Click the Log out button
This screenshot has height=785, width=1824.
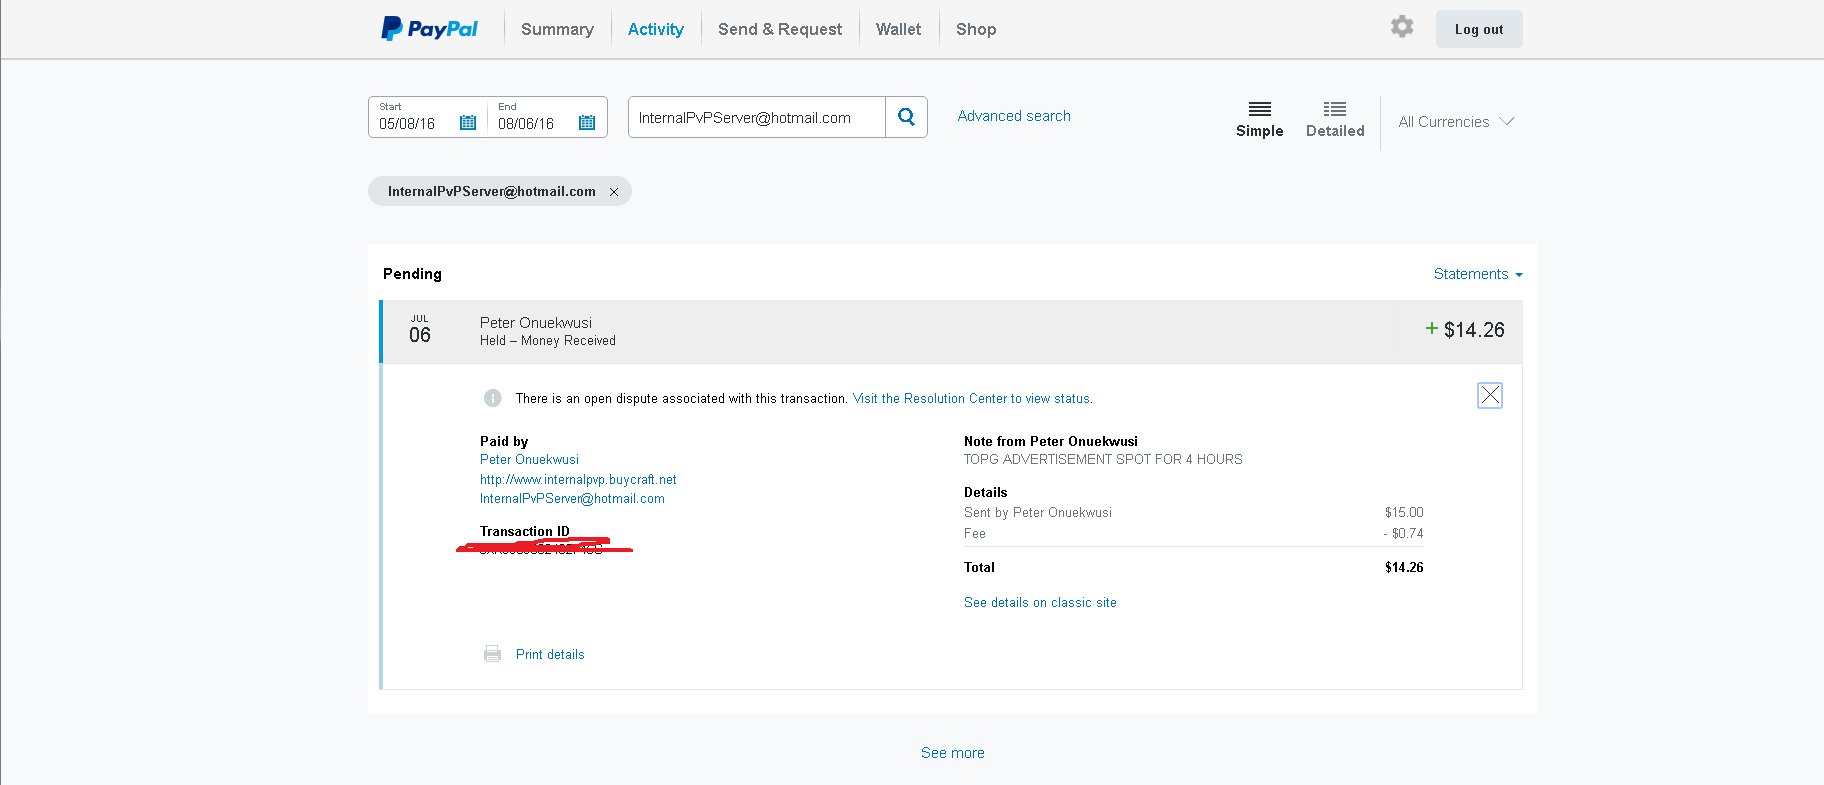(1479, 29)
